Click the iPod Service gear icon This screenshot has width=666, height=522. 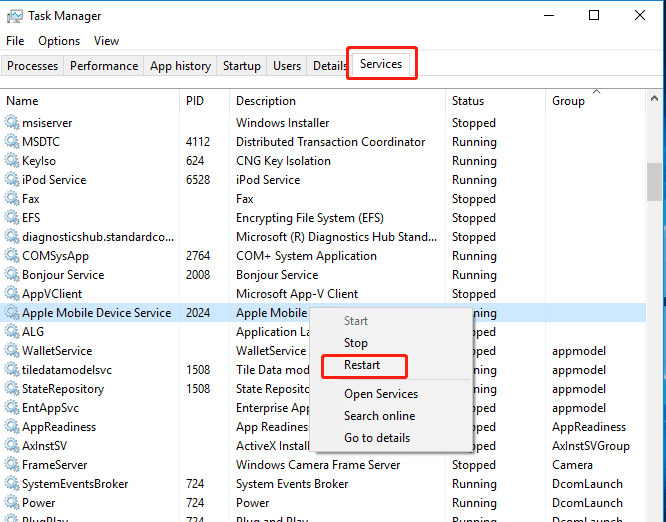pyautogui.click(x=12, y=180)
